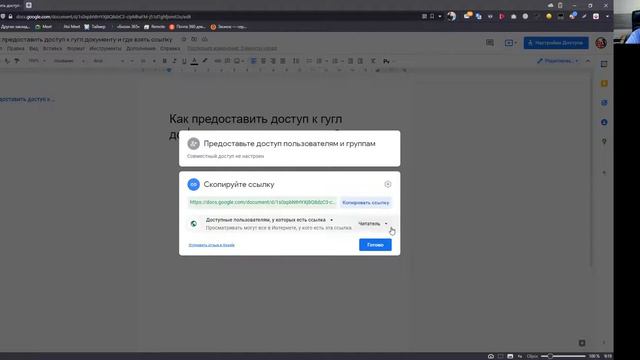Select the paint format tool

click(17, 61)
